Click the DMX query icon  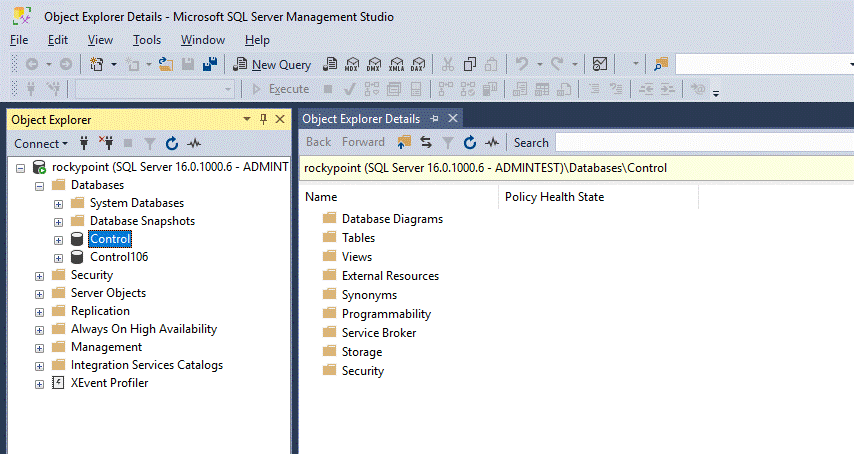[x=374, y=64]
